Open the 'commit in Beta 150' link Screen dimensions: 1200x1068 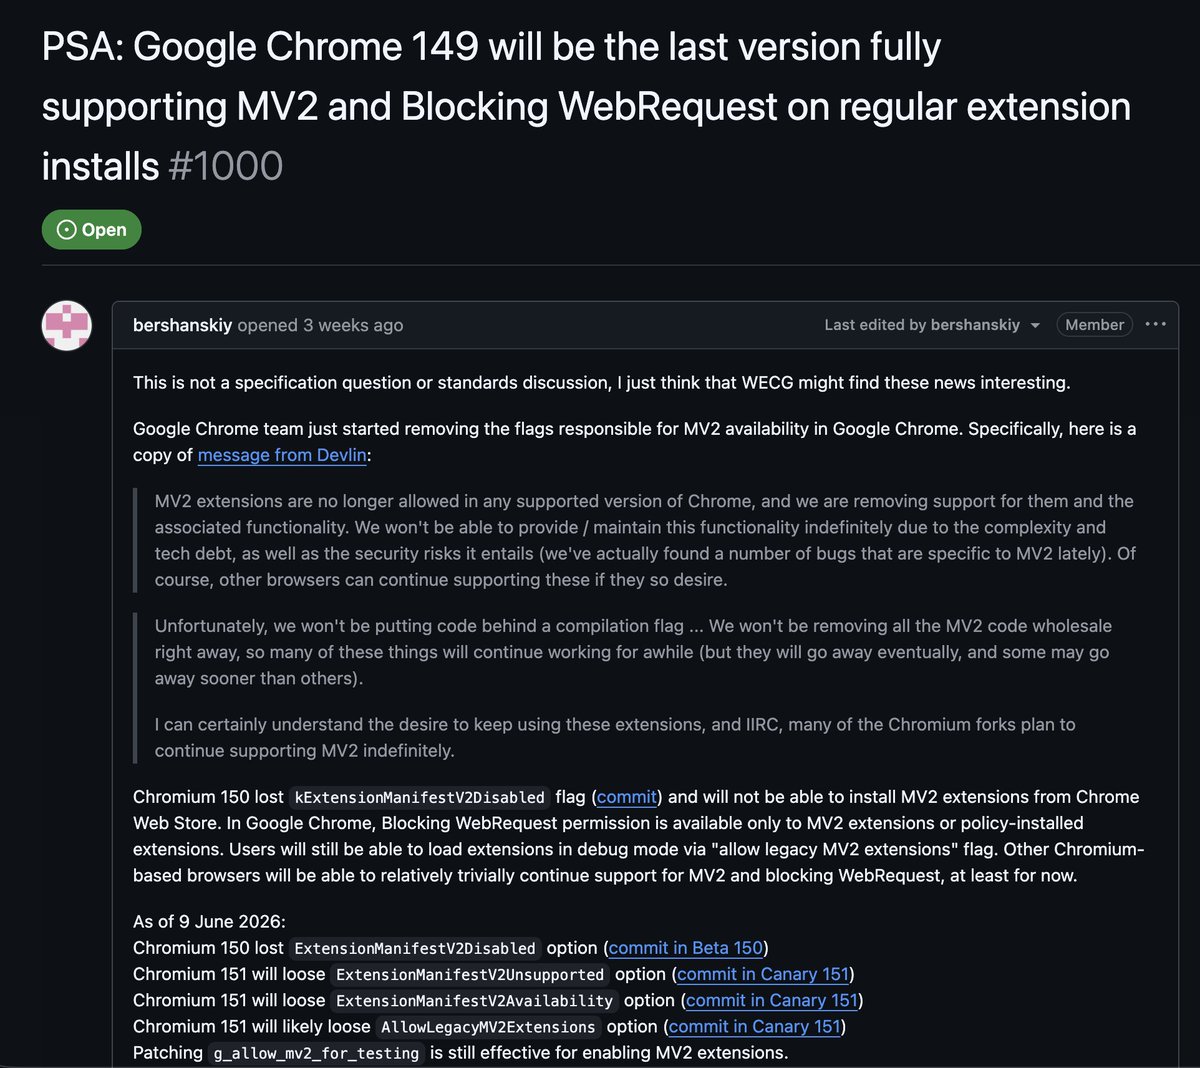coord(686,948)
